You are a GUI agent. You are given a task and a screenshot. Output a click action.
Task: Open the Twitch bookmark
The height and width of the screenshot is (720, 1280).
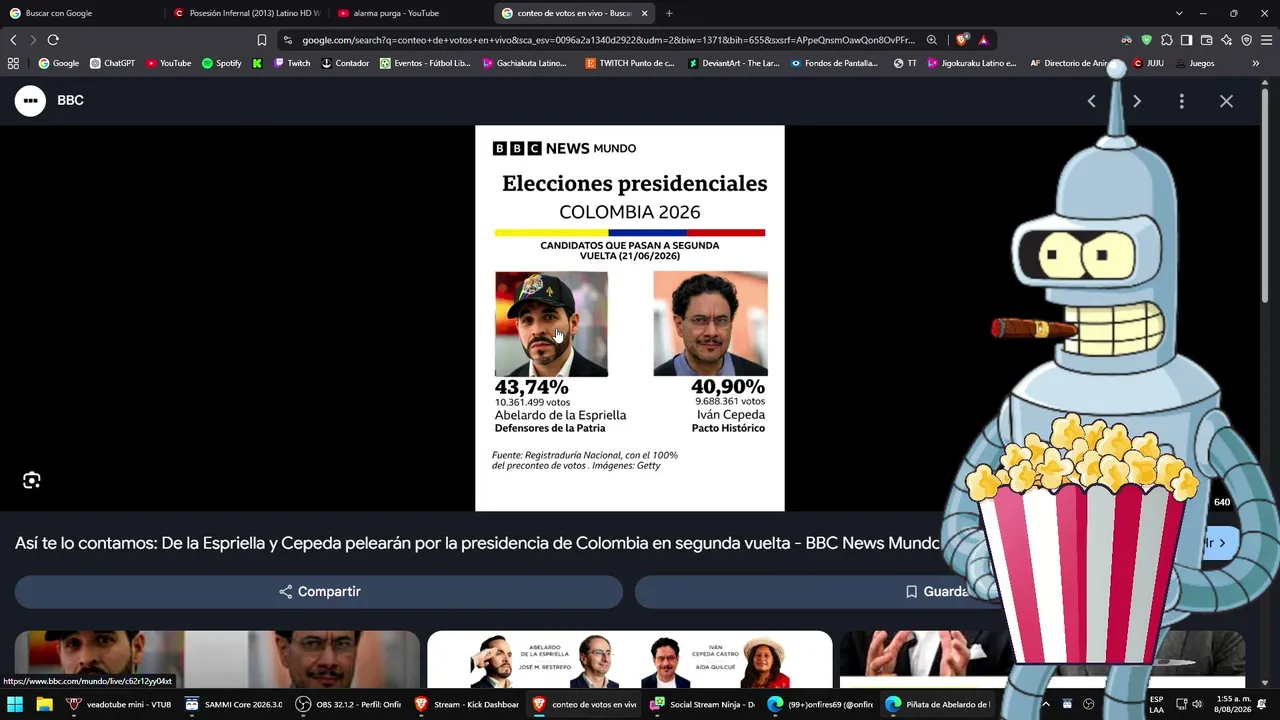tap(292, 63)
